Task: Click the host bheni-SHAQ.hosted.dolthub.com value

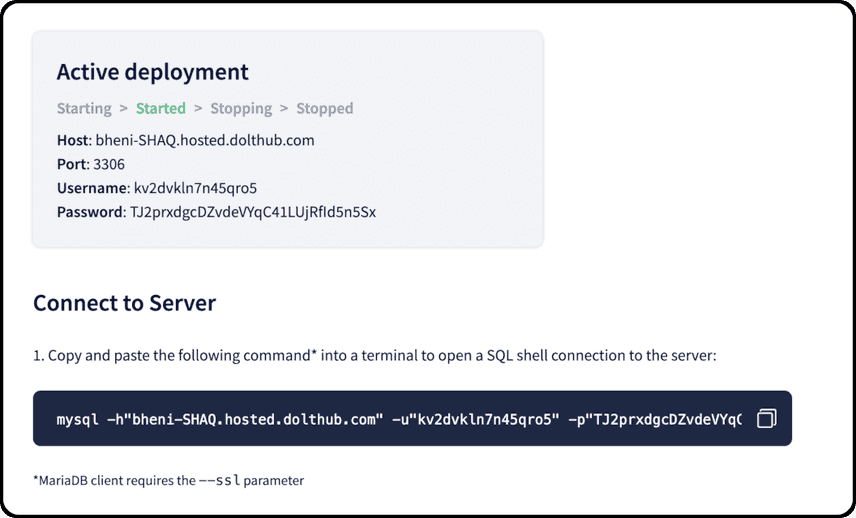Action: pos(205,140)
